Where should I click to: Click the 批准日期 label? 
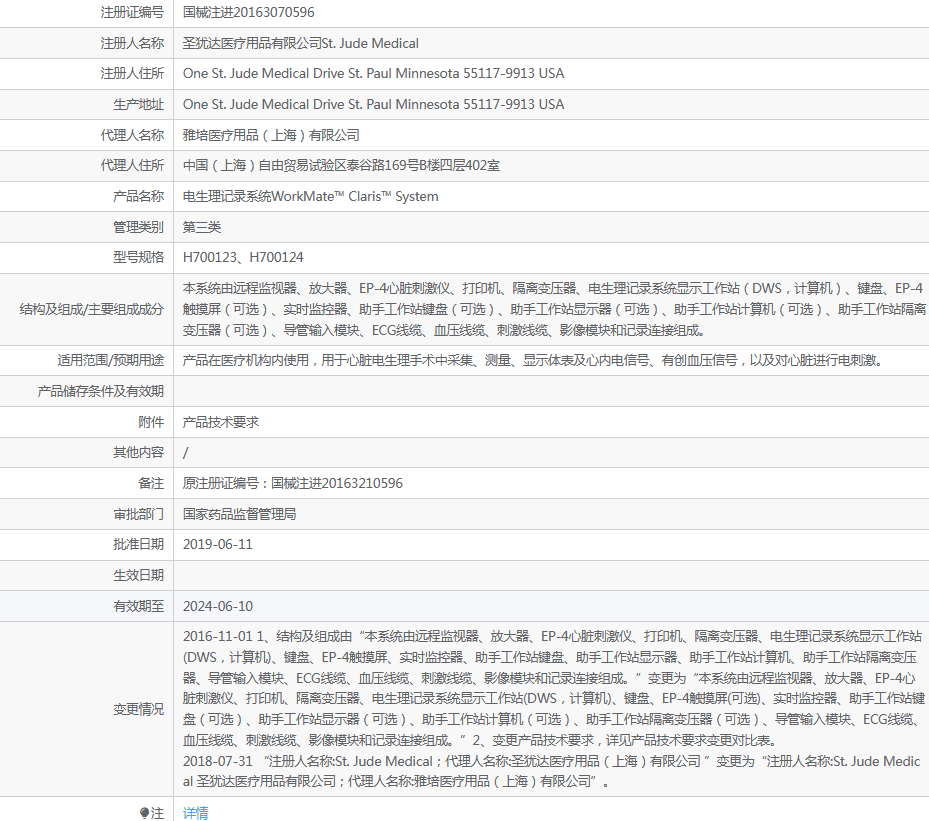point(139,544)
